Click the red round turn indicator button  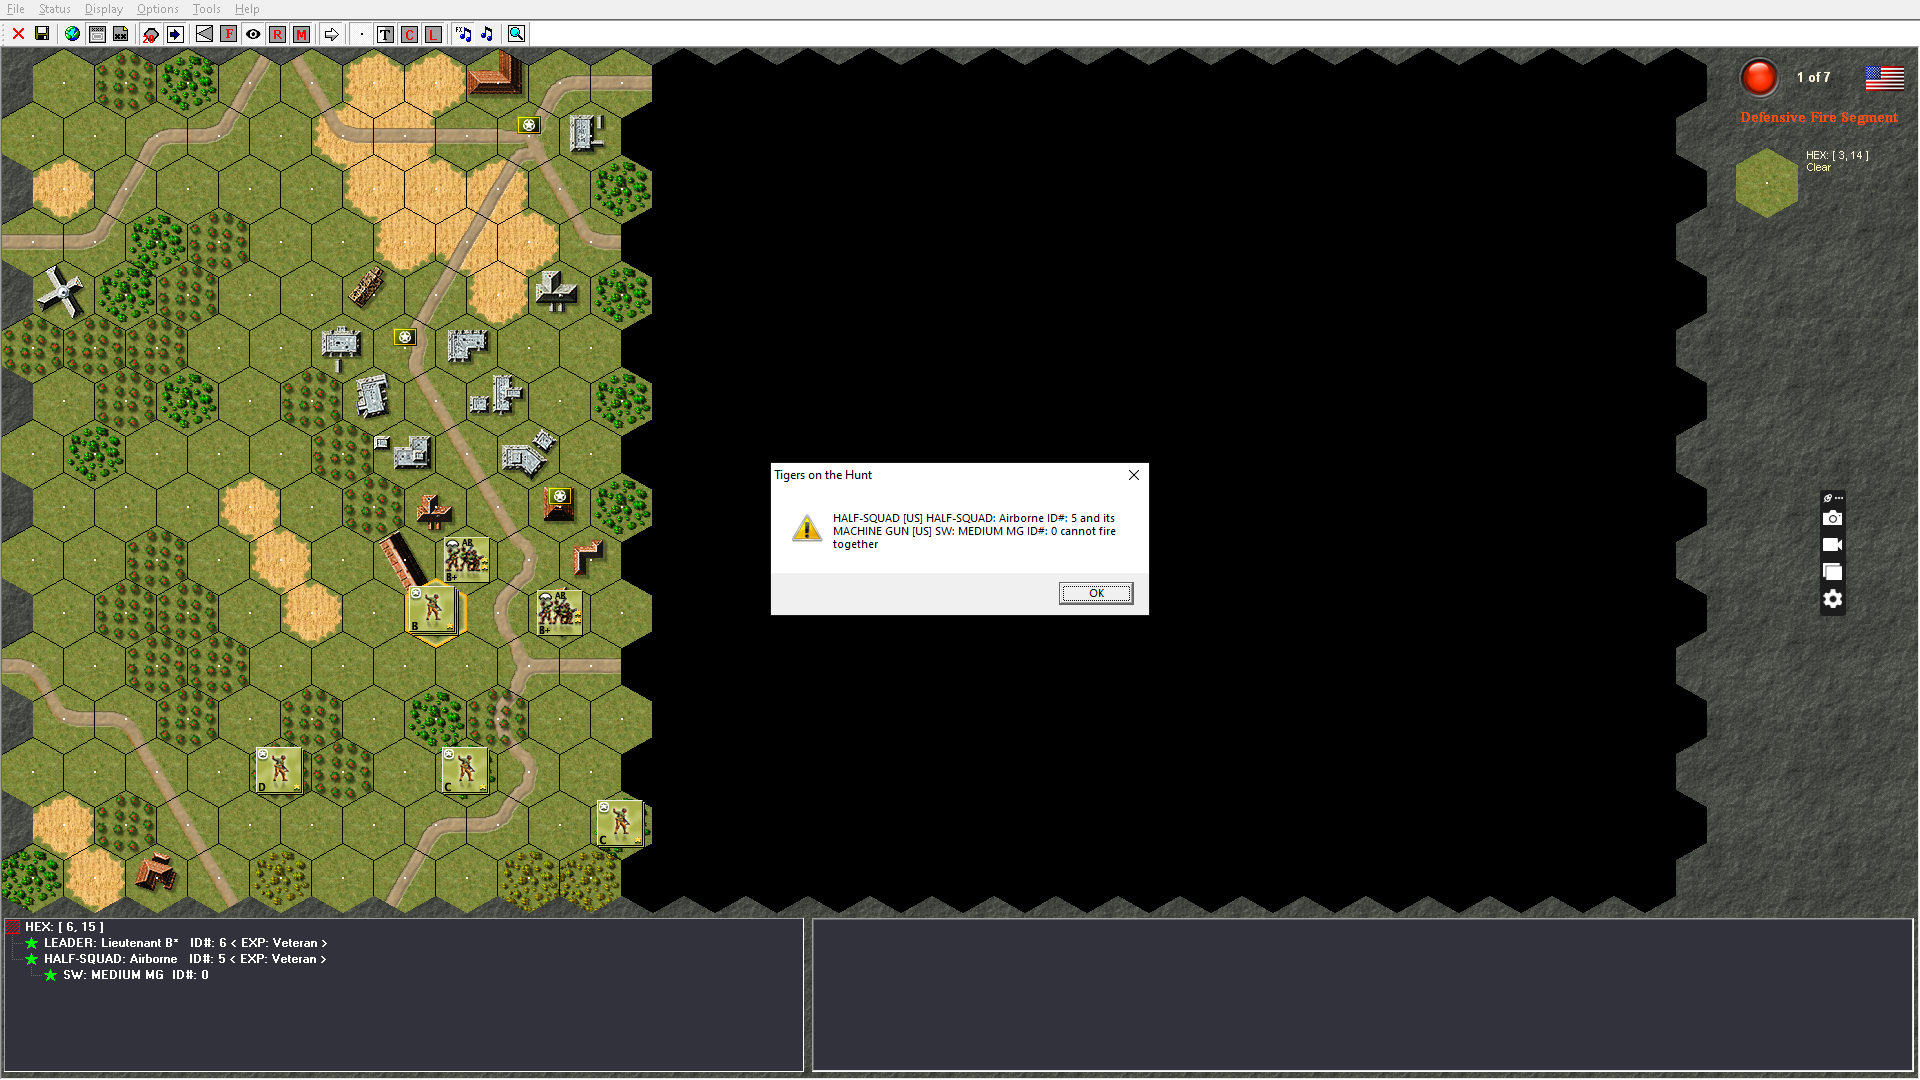coord(1758,77)
